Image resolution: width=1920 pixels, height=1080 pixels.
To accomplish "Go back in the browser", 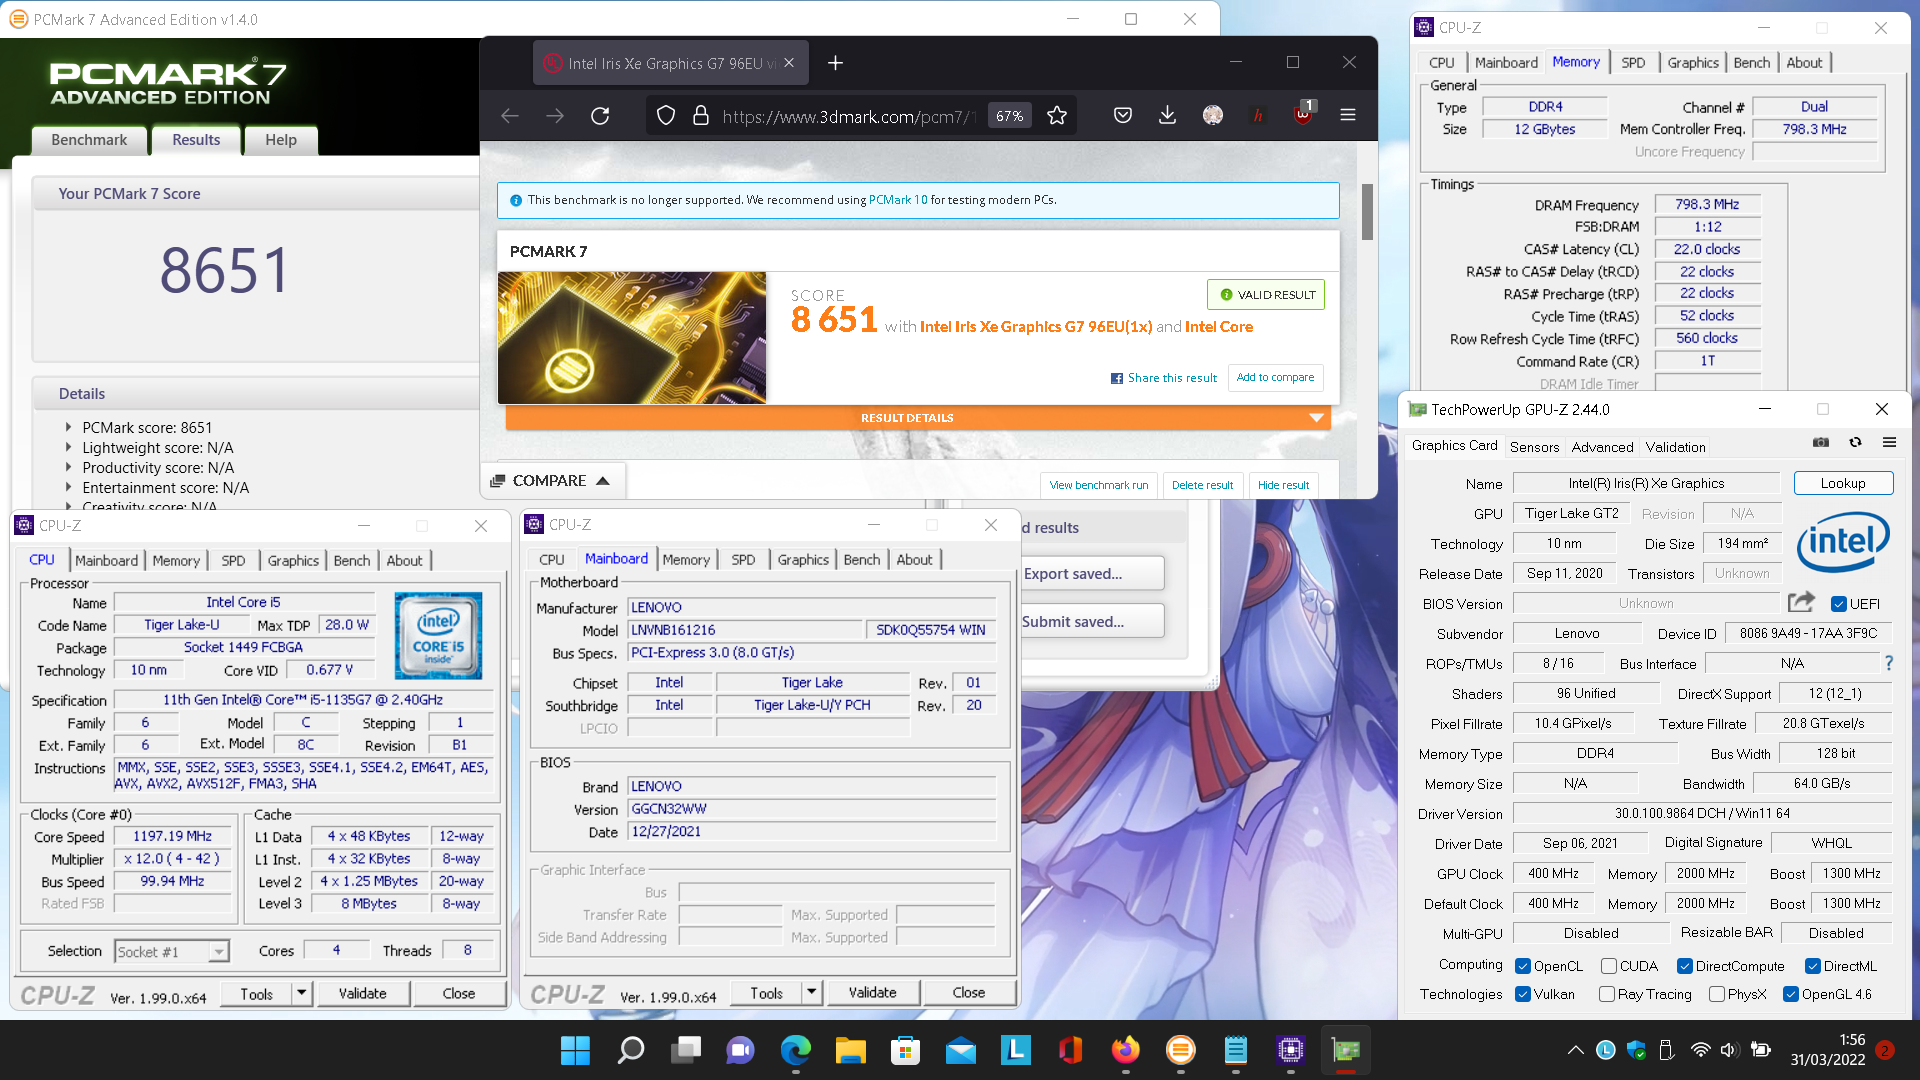I will point(510,116).
